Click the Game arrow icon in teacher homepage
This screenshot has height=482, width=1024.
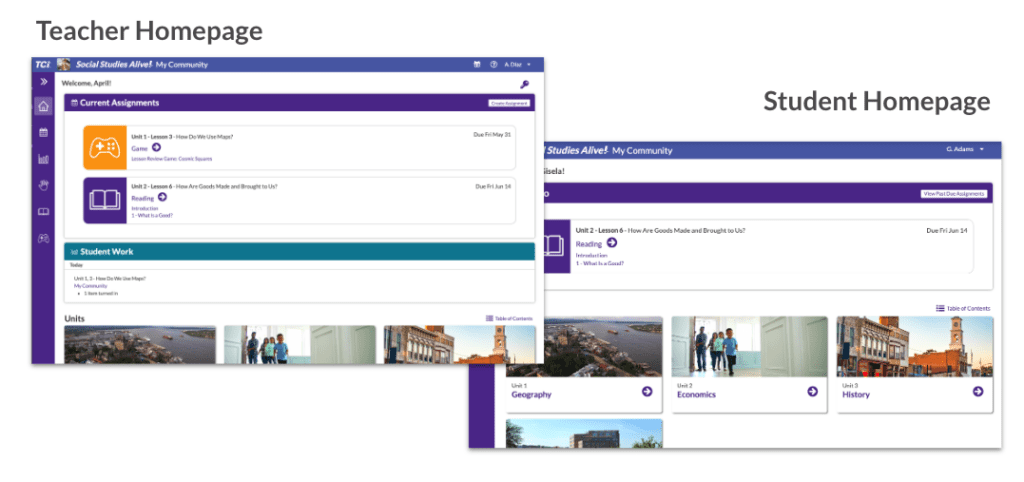(156, 148)
